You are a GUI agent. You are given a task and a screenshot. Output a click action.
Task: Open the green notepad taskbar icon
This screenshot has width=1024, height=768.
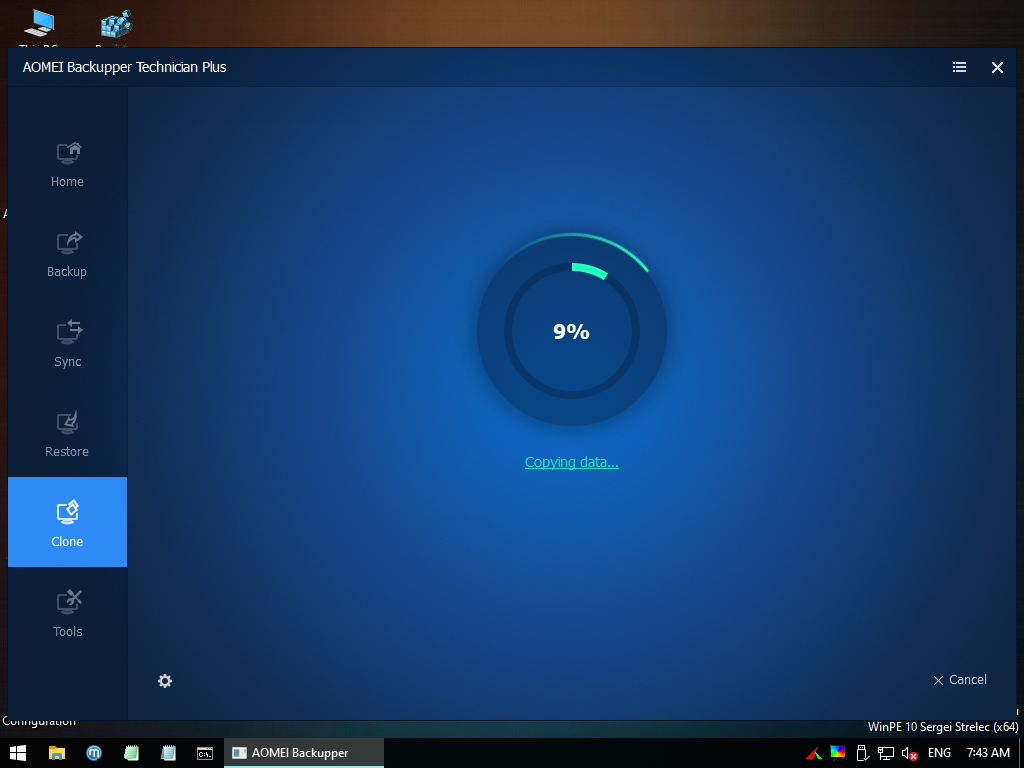131,753
